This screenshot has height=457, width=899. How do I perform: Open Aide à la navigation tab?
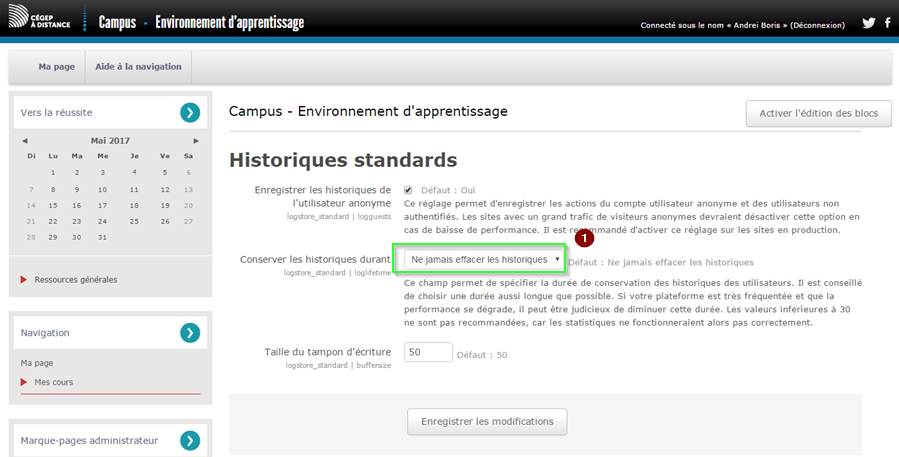coord(138,67)
